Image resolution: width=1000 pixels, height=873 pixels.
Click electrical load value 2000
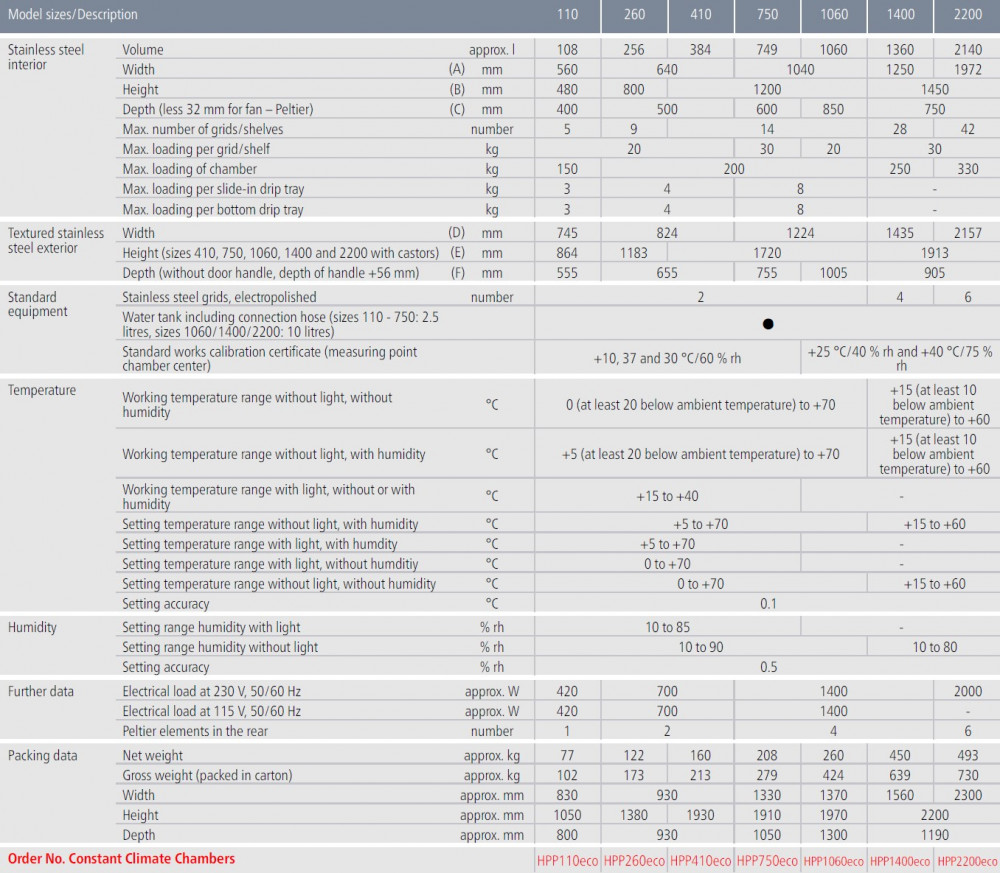967,691
